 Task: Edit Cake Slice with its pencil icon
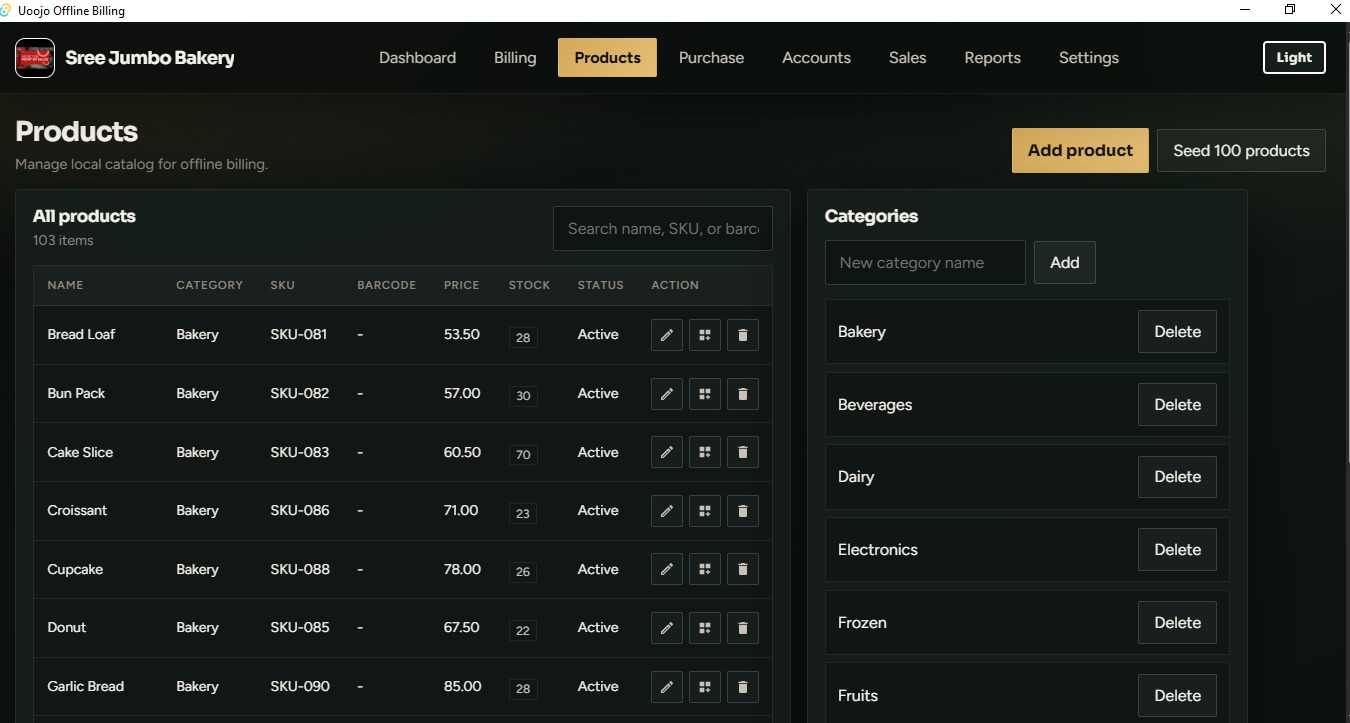click(x=667, y=452)
